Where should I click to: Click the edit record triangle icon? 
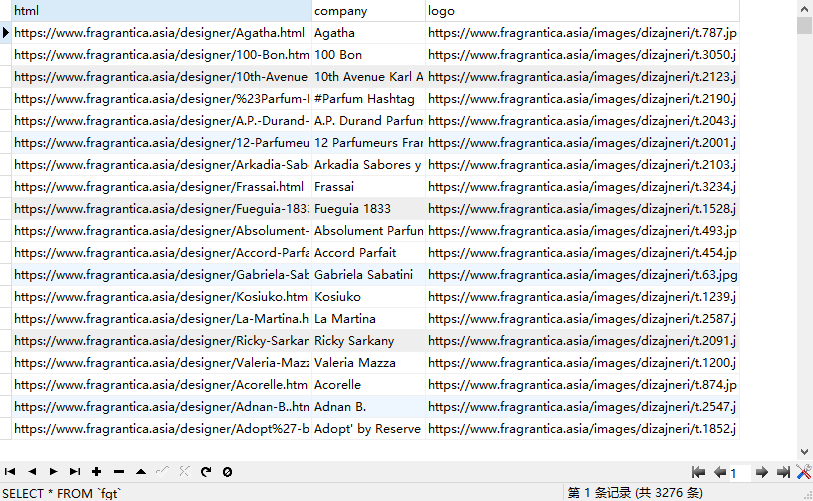[x=141, y=471]
